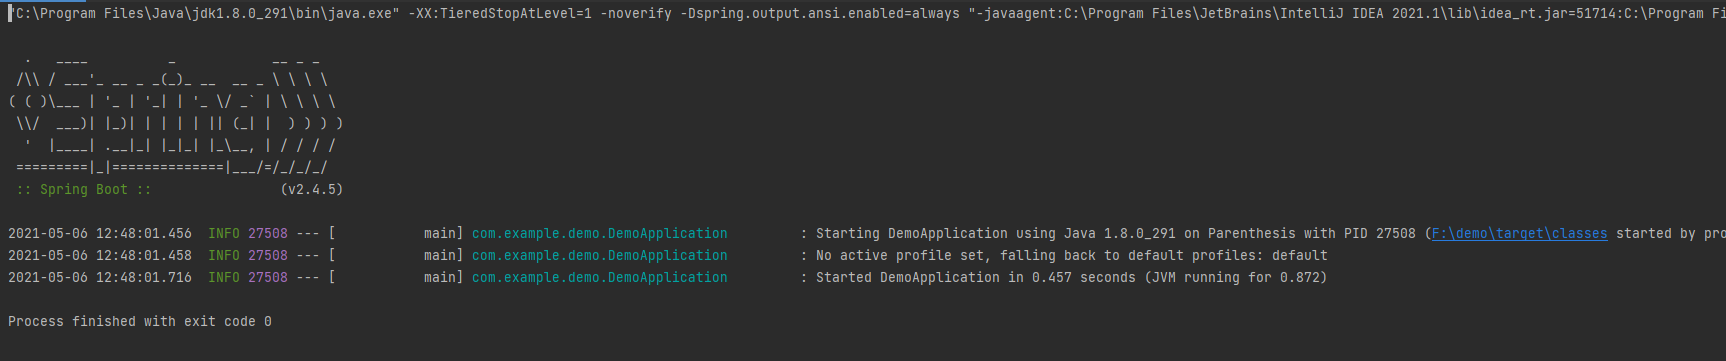Viewport: 1726px width, 361px height.
Task: Click the 12:48:01.458 timestamp
Action: pyautogui.click(x=144, y=255)
